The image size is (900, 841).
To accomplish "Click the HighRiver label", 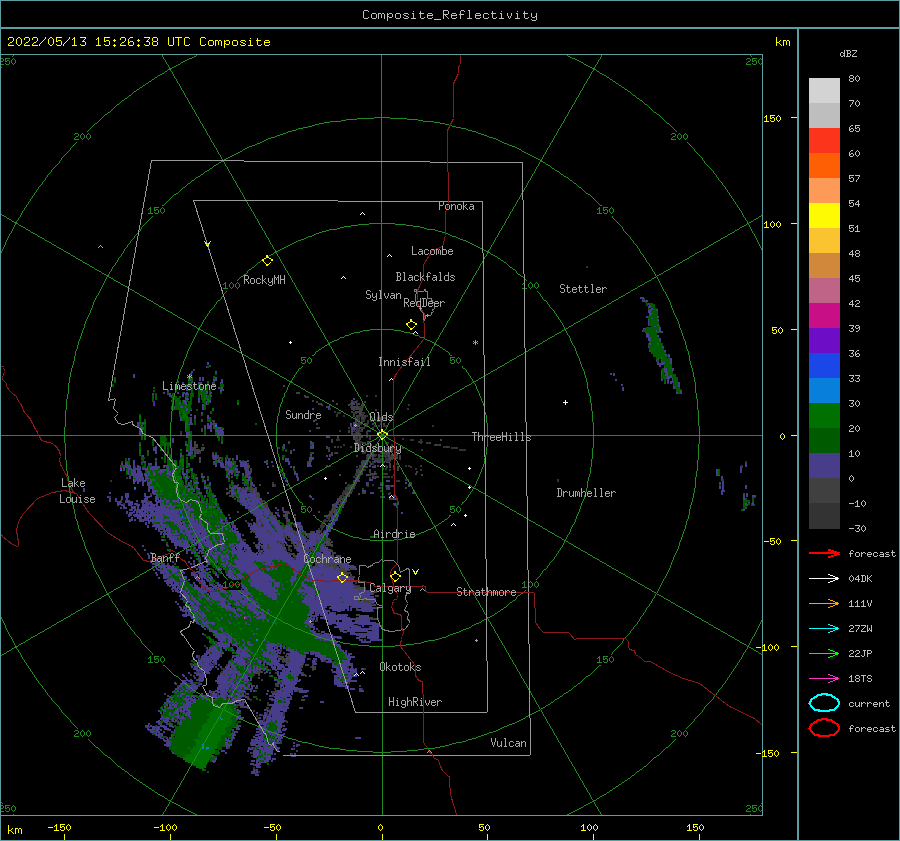I will [x=415, y=702].
